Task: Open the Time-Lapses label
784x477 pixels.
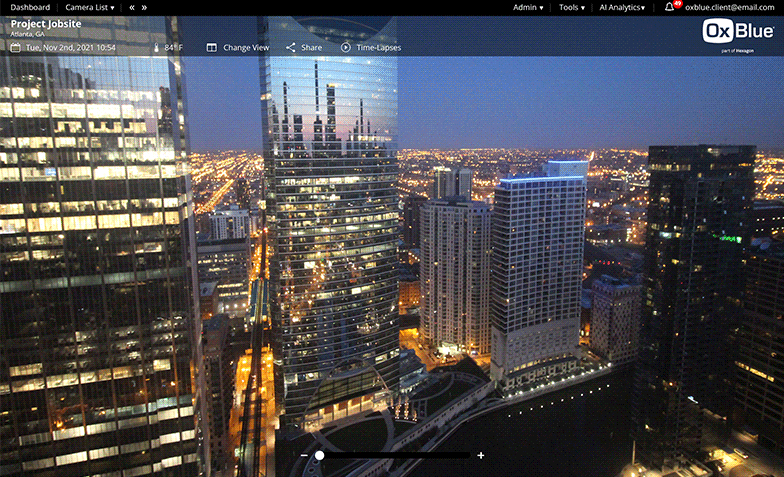Action: [x=379, y=47]
